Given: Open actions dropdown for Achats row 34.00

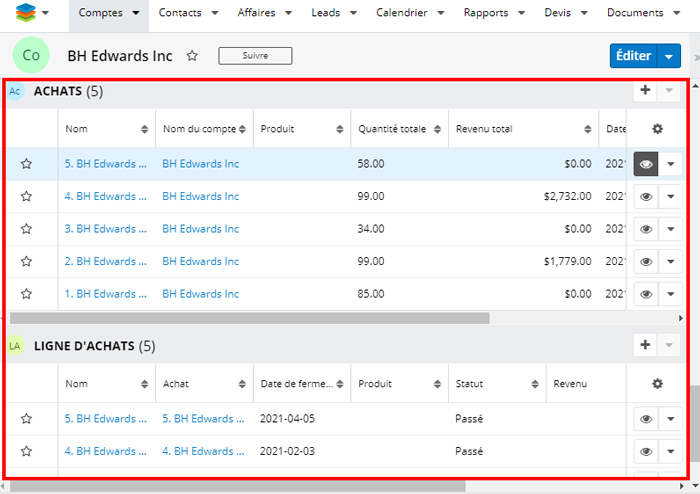Looking at the screenshot, I should tap(671, 229).
